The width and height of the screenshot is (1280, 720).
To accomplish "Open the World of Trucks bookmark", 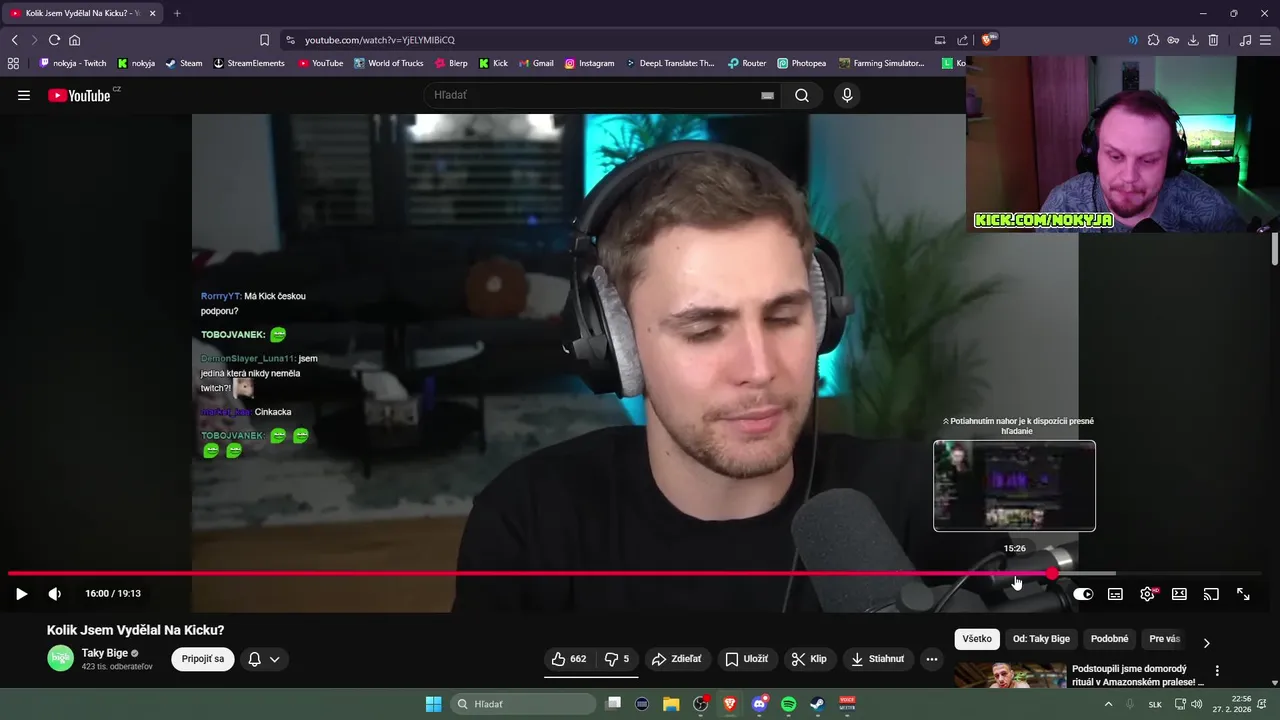I will [x=389, y=63].
